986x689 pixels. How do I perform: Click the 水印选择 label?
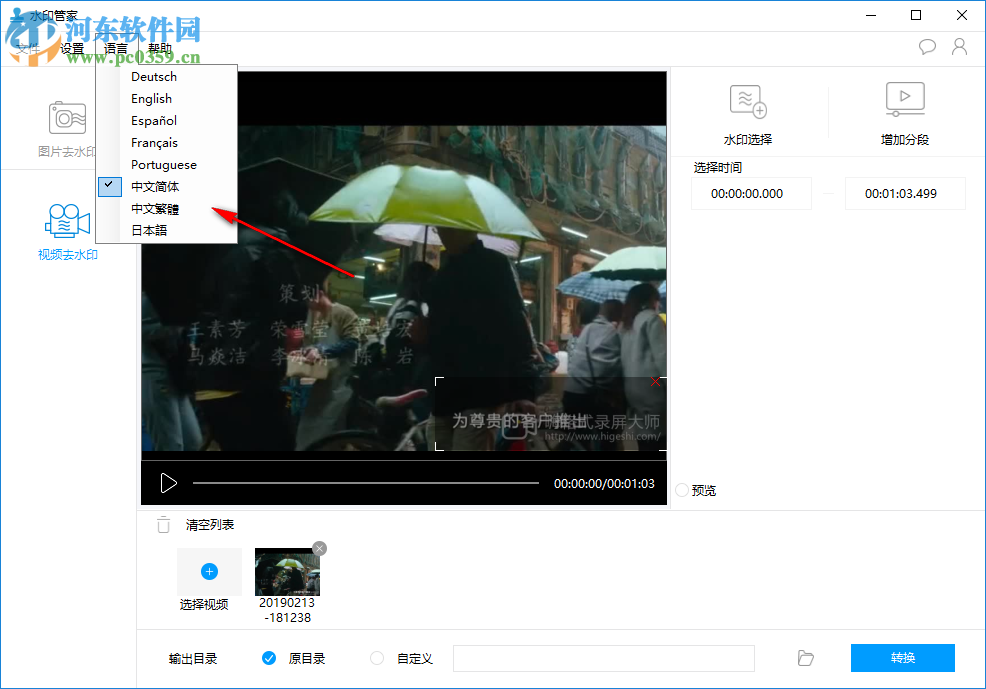click(748, 140)
